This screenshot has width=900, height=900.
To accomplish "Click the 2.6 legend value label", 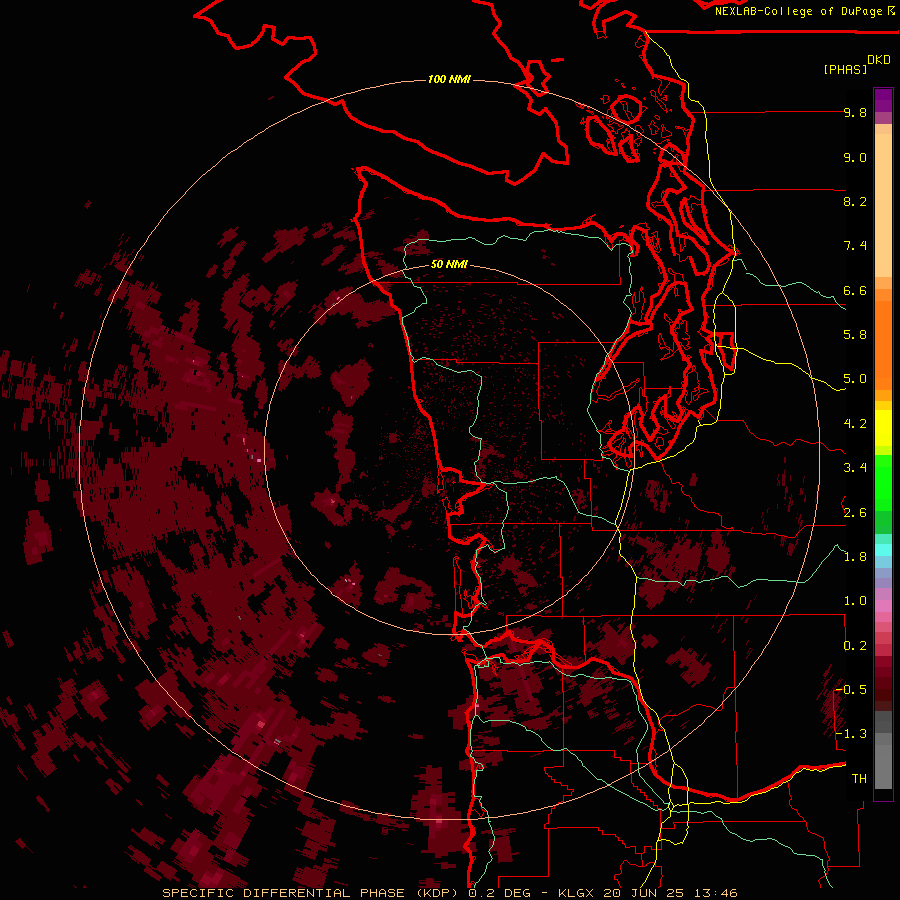I will coord(855,513).
